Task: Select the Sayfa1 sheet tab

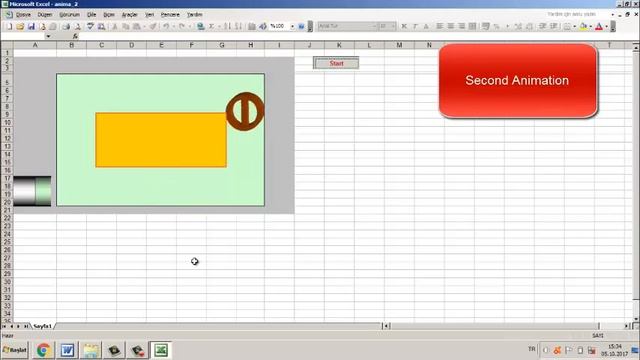Action: [x=42, y=326]
